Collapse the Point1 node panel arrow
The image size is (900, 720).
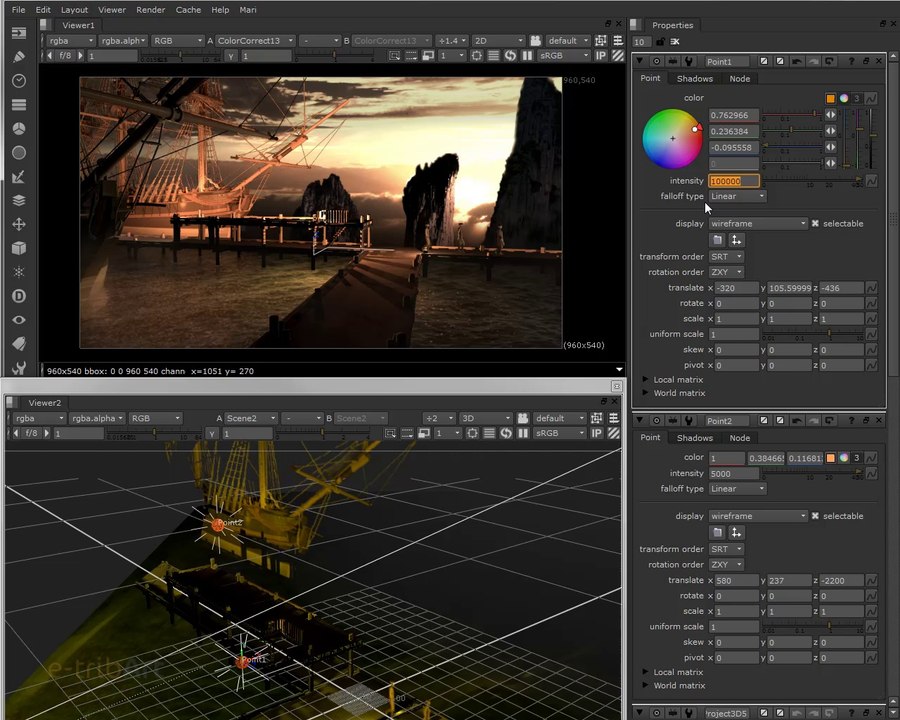click(x=639, y=61)
